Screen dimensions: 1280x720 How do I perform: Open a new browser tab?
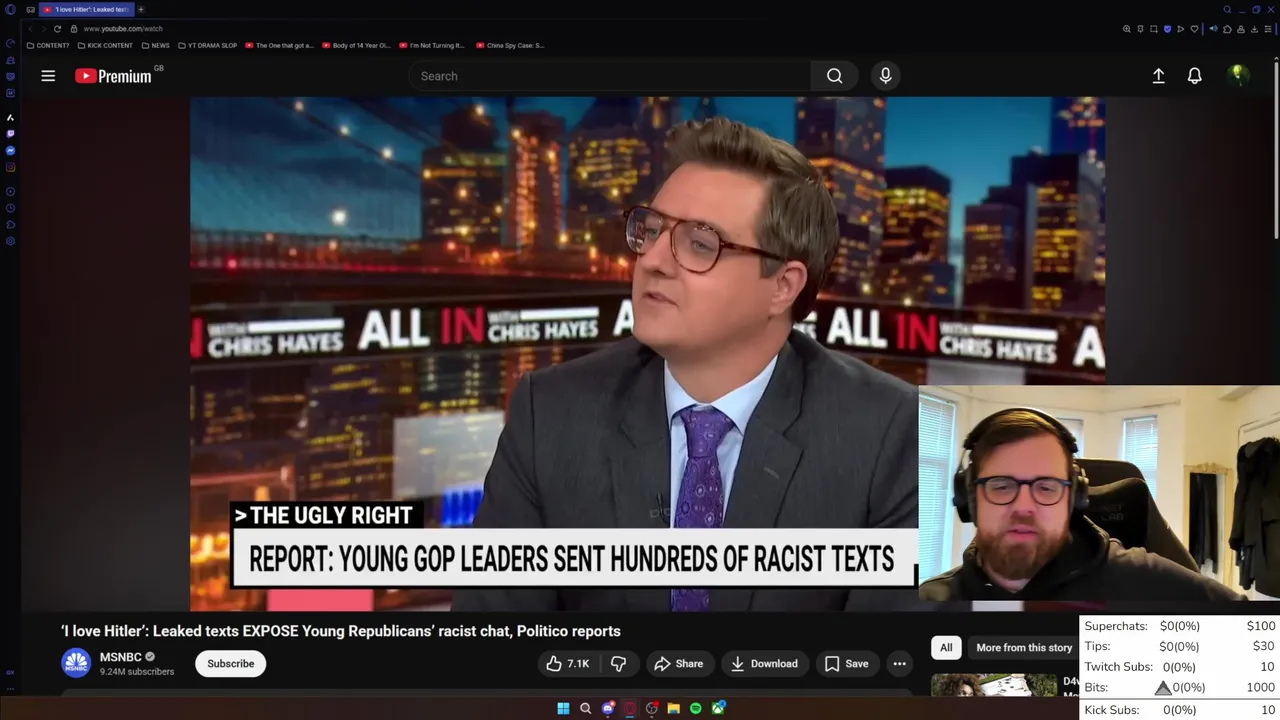pyautogui.click(x=141, y=9)
